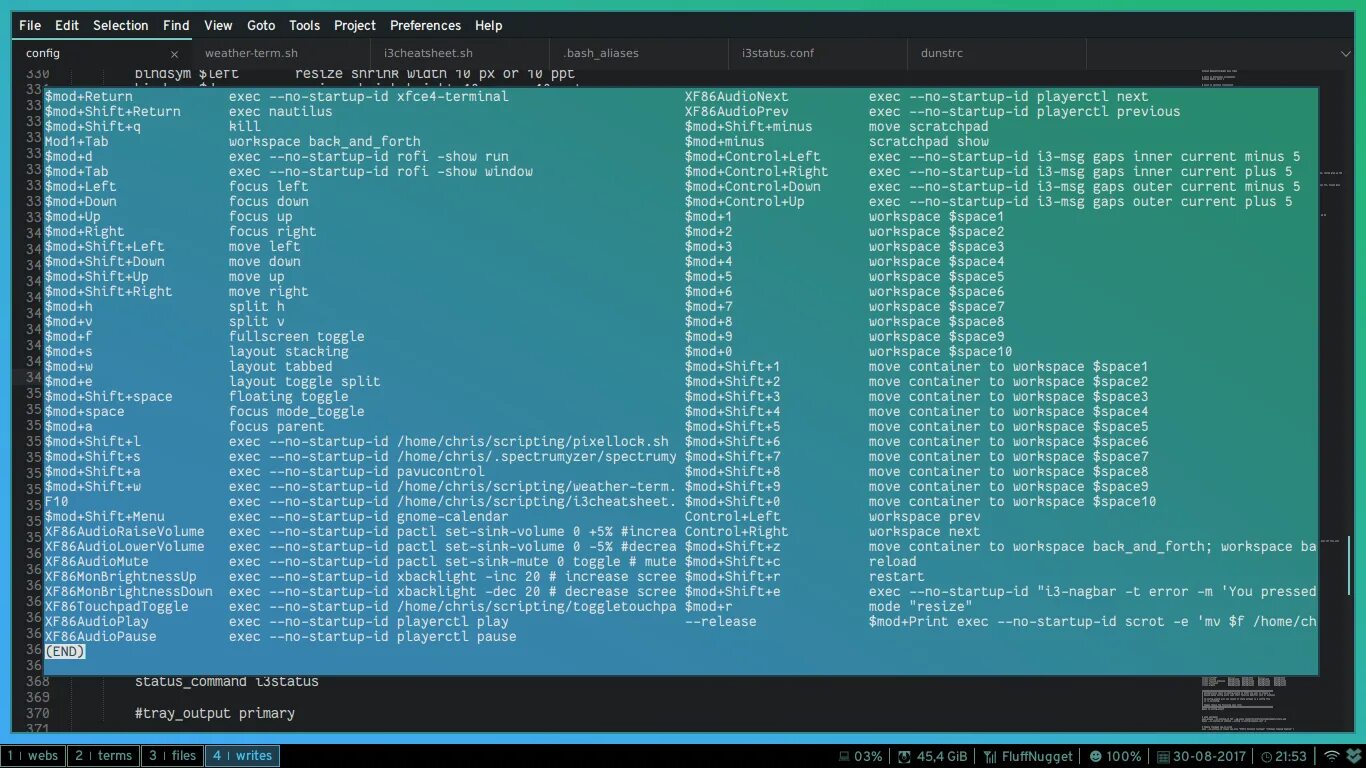1366x768 pixels.
Task: Switch to workspace 2 terms
Action: 103,756
